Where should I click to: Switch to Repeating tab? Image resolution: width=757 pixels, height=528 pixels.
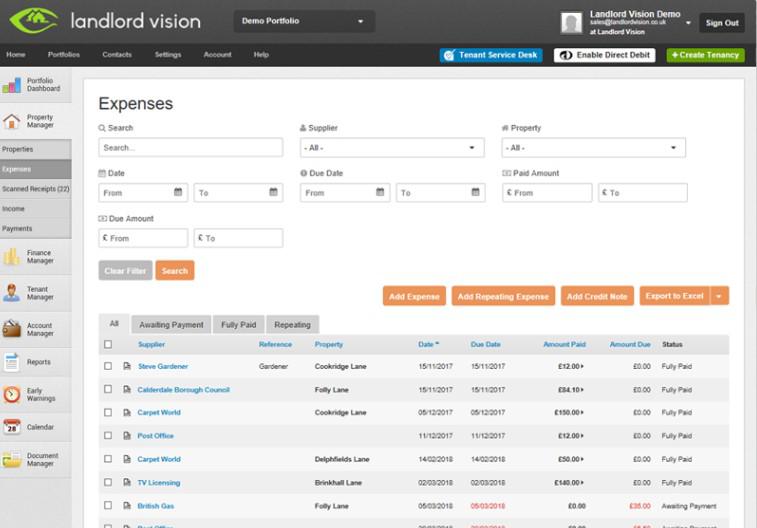point(292,325)
